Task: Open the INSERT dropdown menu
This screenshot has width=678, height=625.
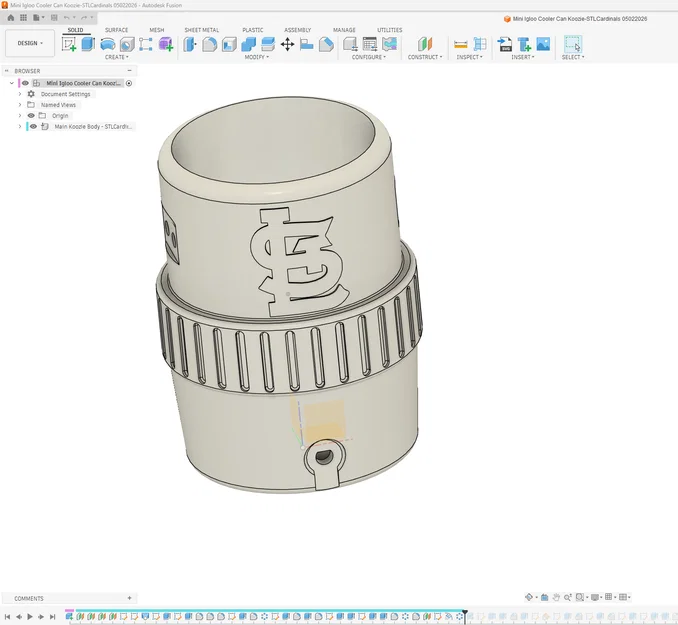Action: coord(522,57)
